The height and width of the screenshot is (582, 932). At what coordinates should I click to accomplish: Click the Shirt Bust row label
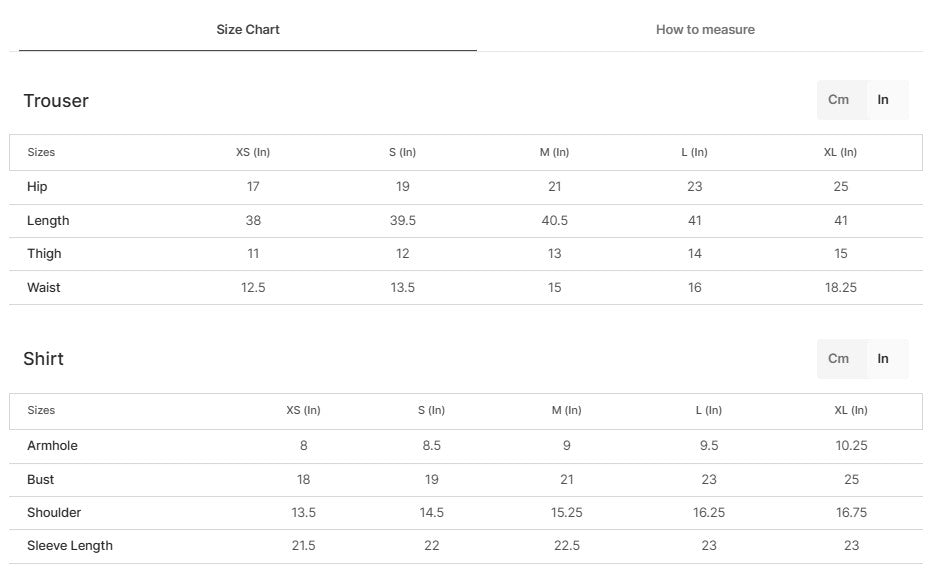coord(40,480)
